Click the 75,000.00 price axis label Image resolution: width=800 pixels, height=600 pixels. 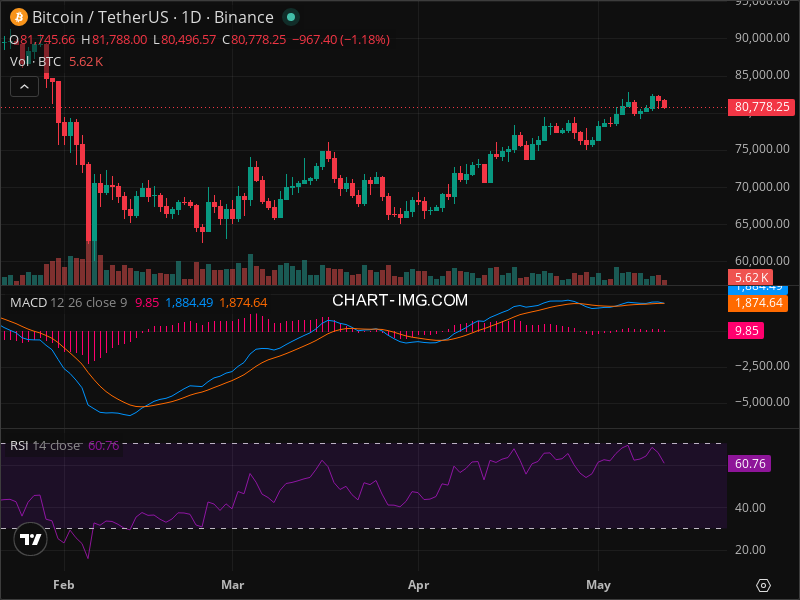(x=762, y=149)
